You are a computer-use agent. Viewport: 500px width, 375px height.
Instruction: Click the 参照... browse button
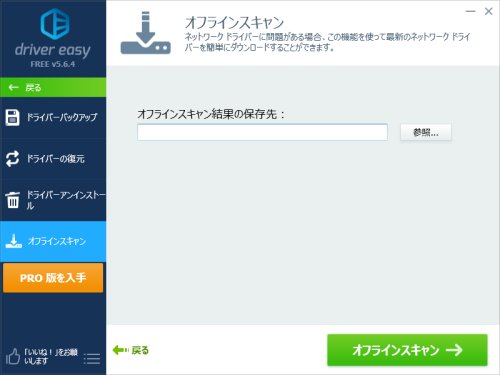(x=426, y=133)
